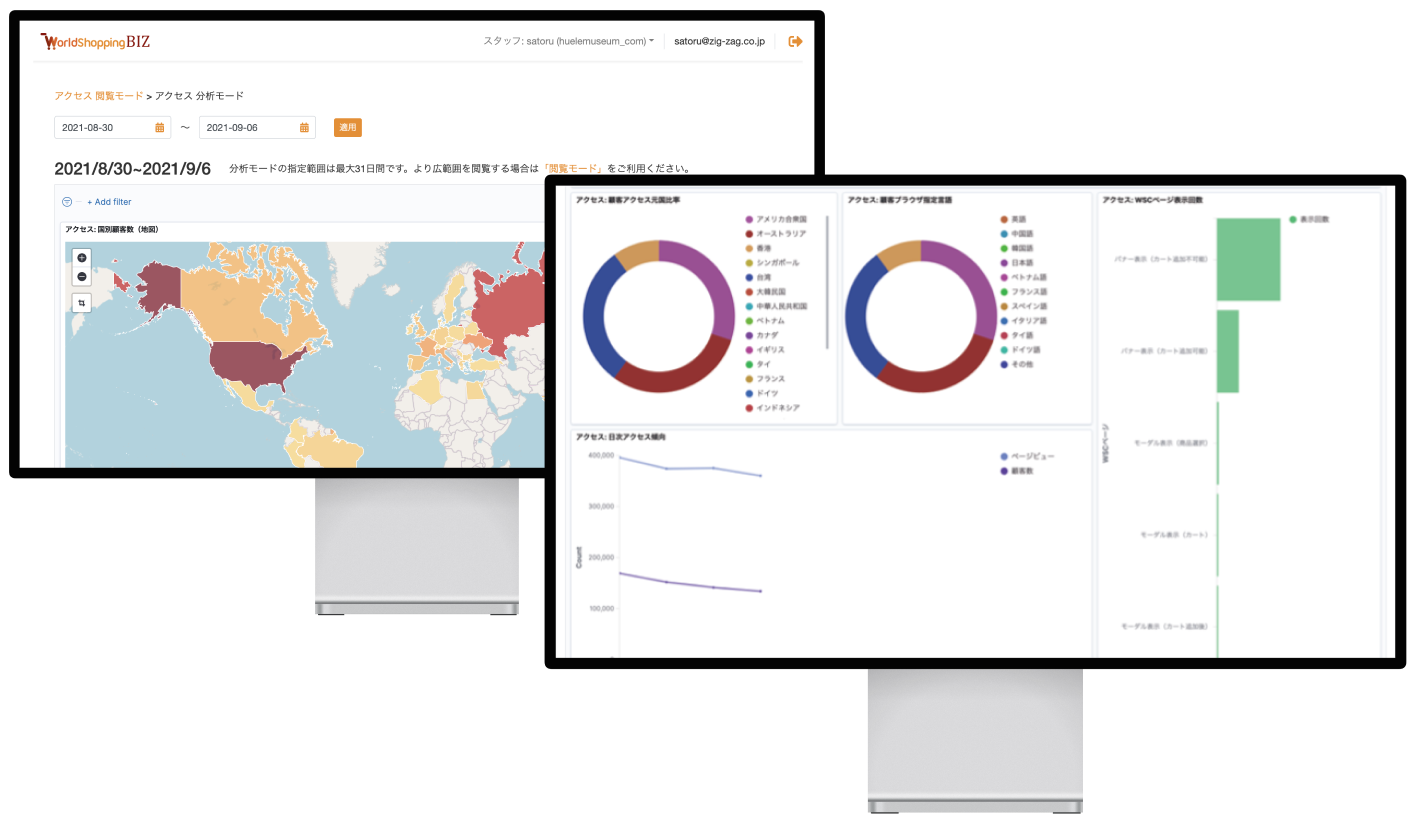This screenshot has width=1416, height=830.
Task: Zoom in on the world map
Action: pyautogui.click(x=82, y=258)
